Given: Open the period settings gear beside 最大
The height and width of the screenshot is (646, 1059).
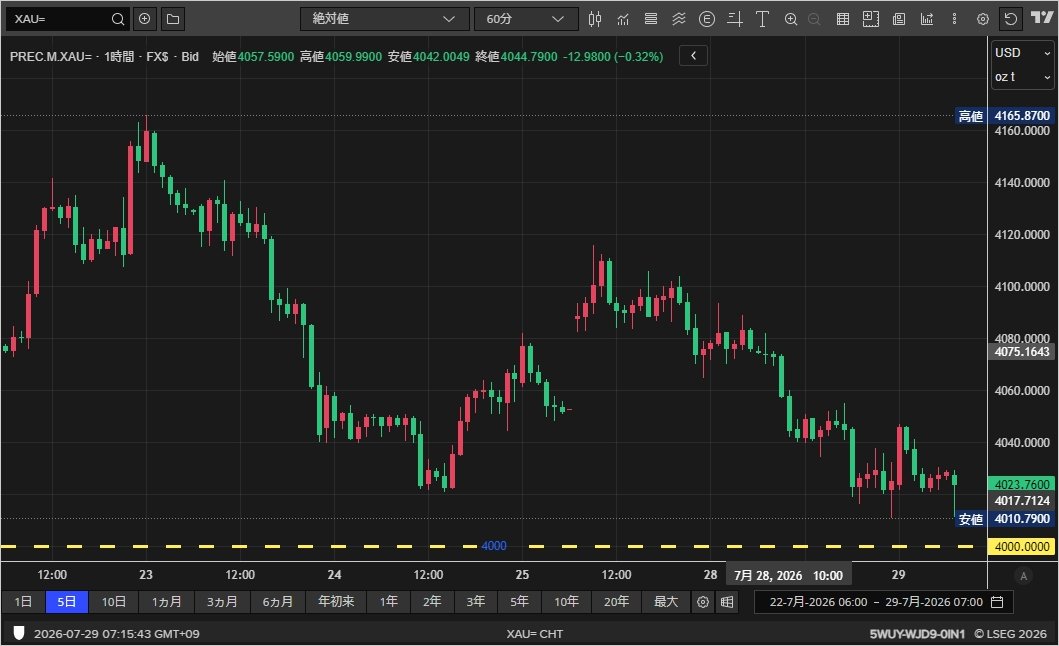Looking at the screenshot, I should pyautogui.click(x=703, y=602).
